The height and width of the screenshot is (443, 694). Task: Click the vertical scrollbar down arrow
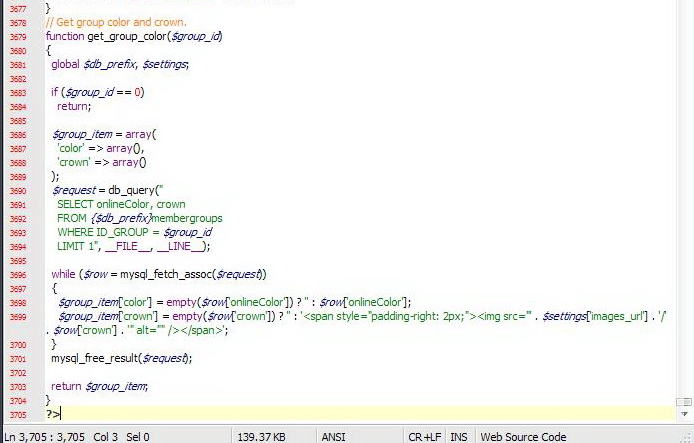(x=684, y=414)
